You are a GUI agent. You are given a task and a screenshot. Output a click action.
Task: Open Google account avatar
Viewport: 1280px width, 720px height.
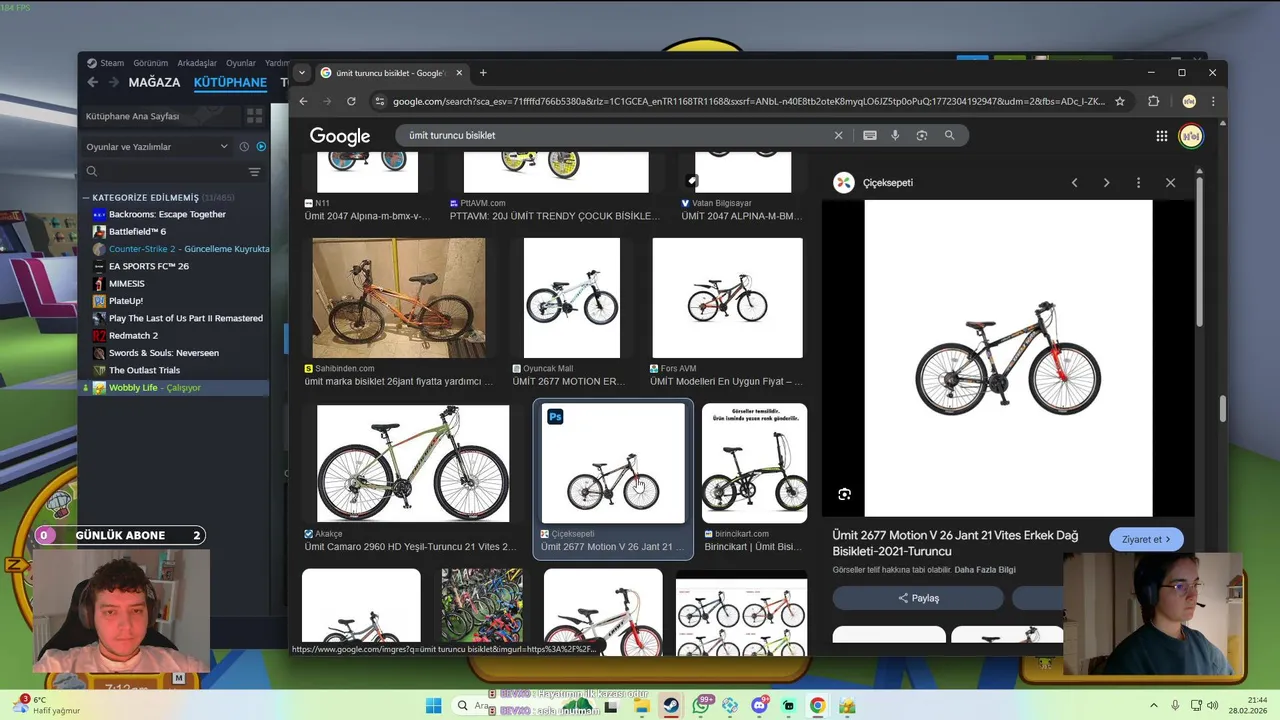point(1190,136)
